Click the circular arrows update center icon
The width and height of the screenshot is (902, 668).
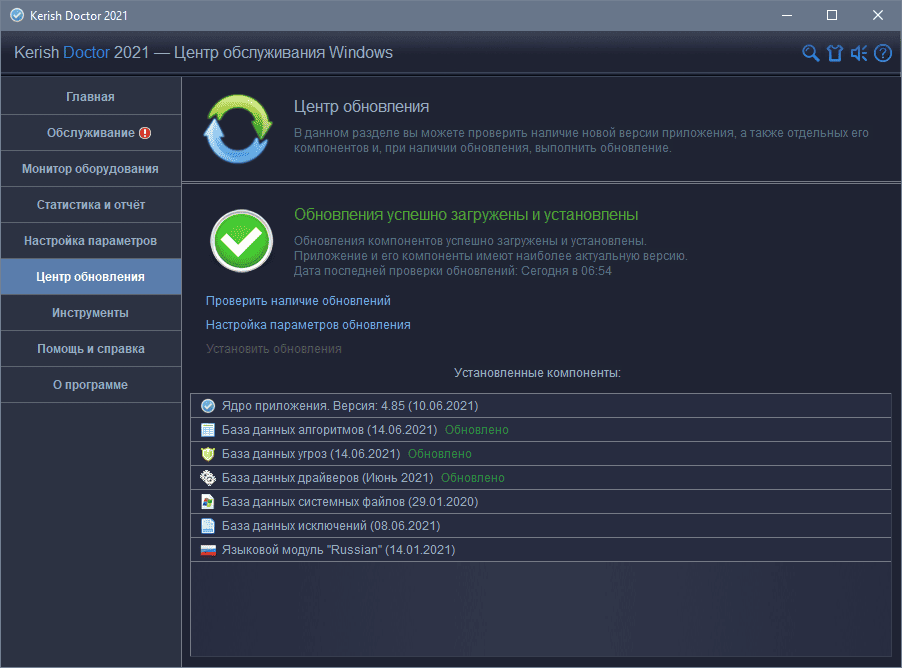238,129
